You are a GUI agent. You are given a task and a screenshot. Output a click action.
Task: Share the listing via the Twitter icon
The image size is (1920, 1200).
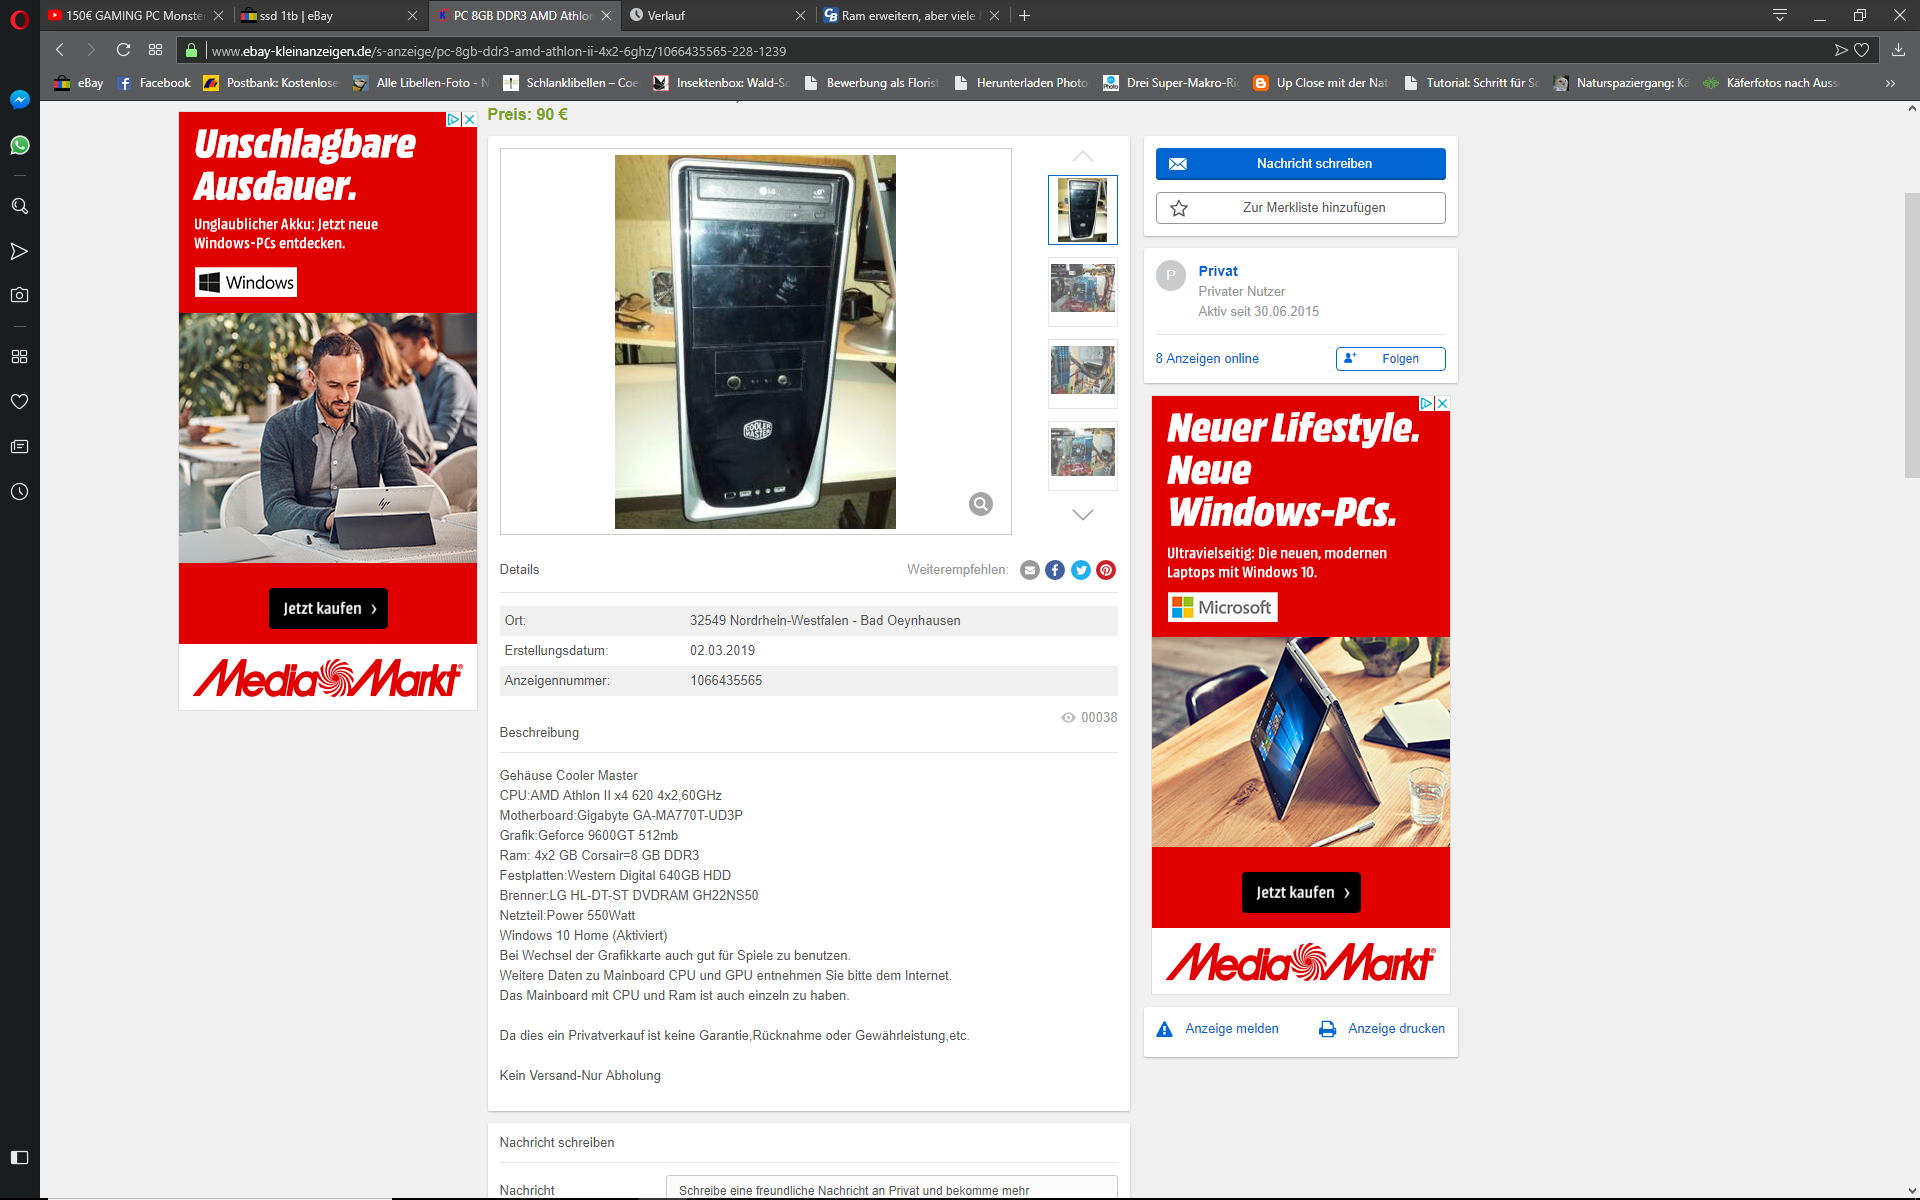[x=1081, y=570]
